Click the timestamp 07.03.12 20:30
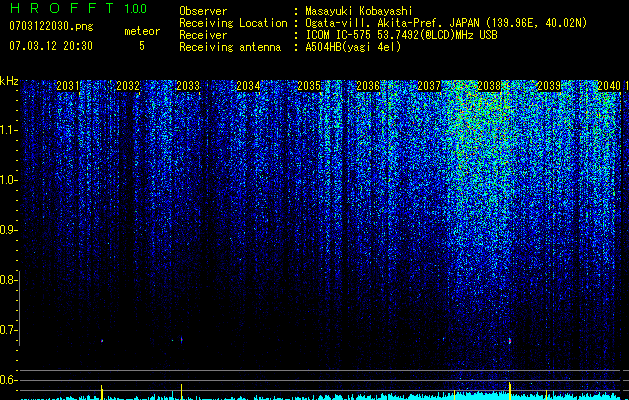 (x=51, y=46)
